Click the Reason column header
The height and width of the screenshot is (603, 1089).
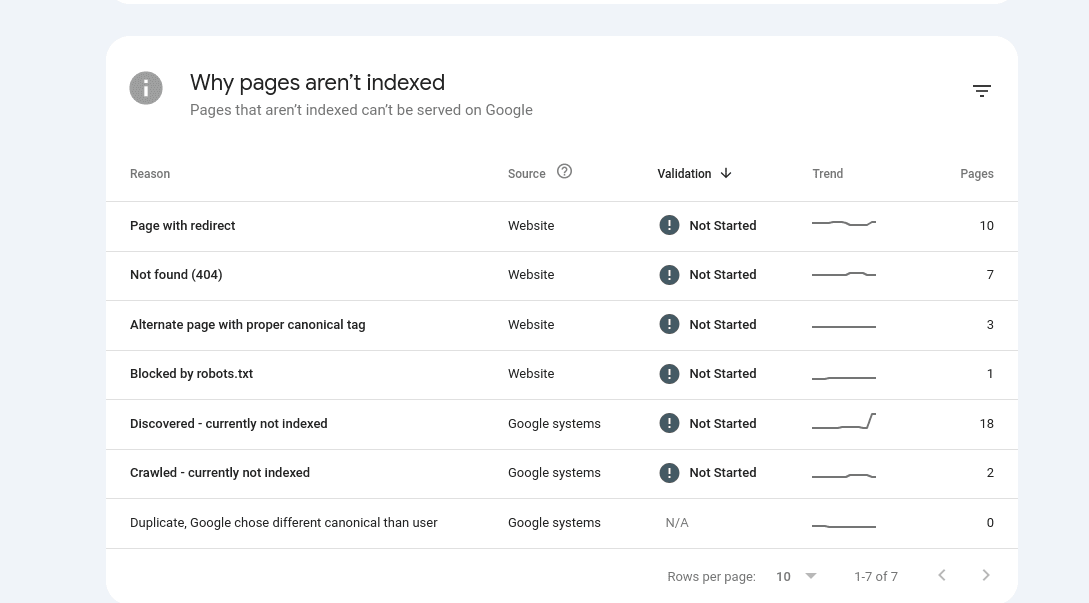[x=150, y=174]
